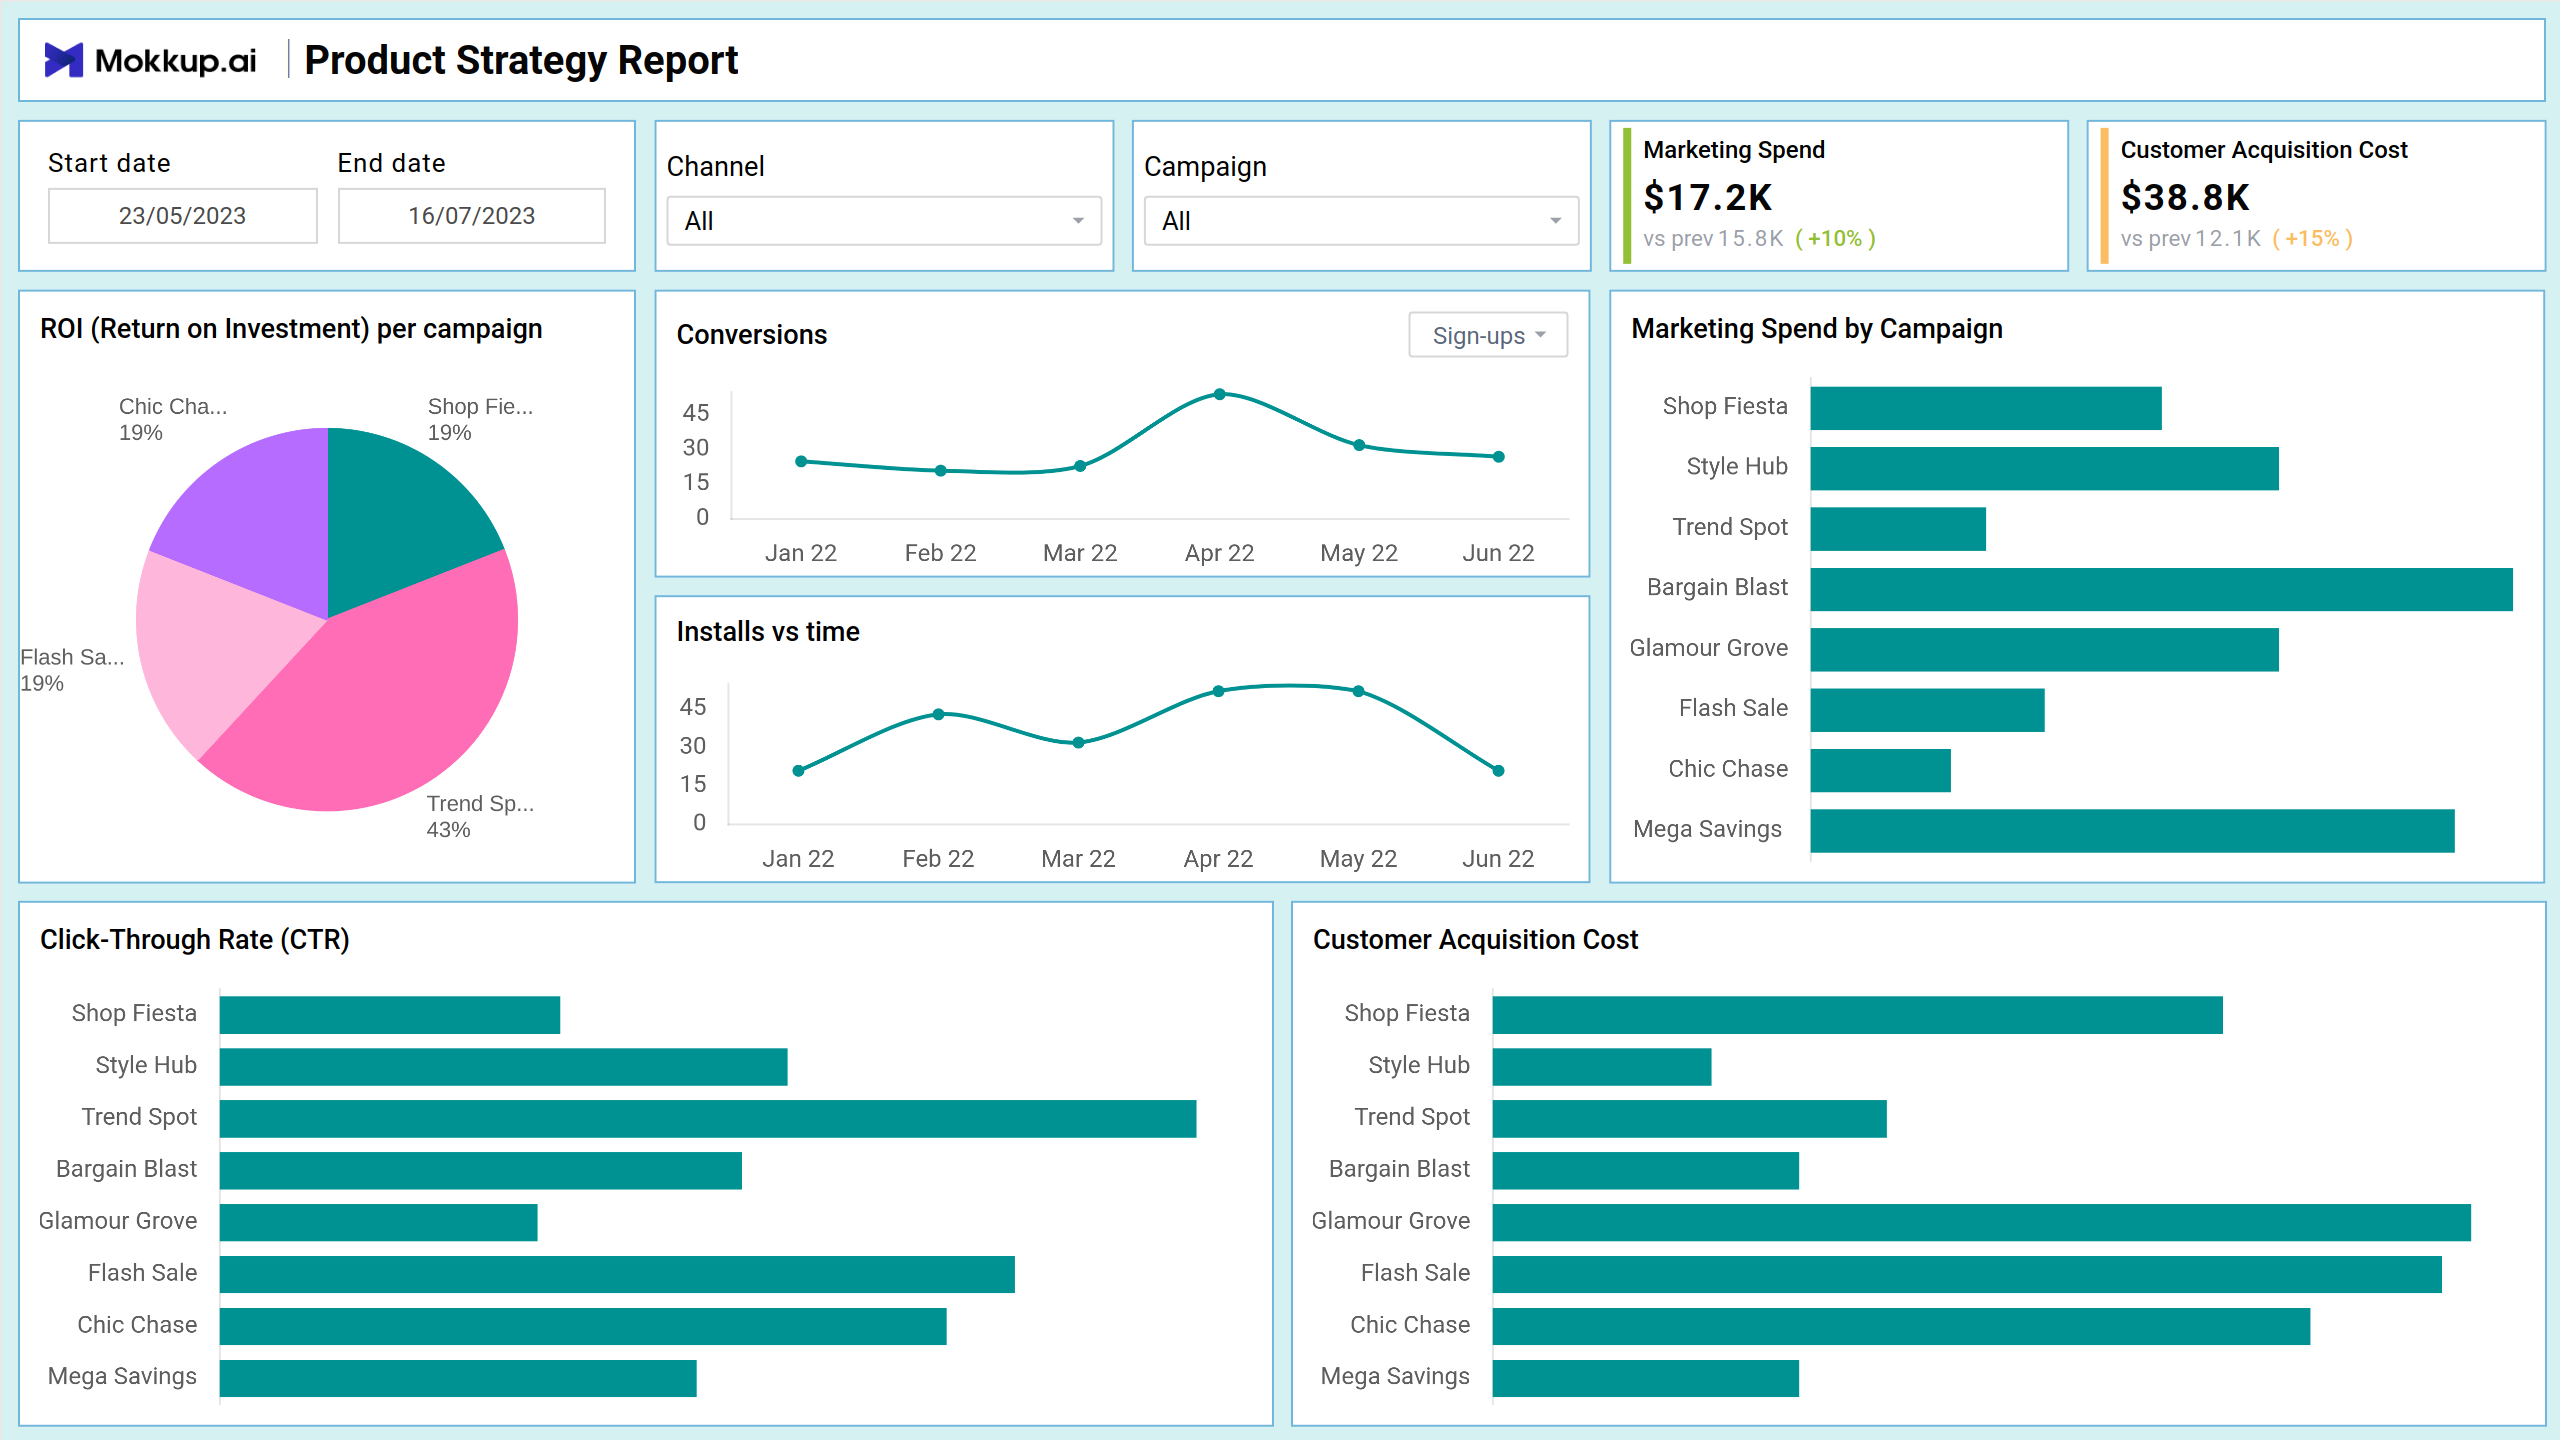Click Flash Sale bar in bottom Acquisition Cost chart
This screenshot has width=2560, height=1440.
(x=1967, y=1274)
